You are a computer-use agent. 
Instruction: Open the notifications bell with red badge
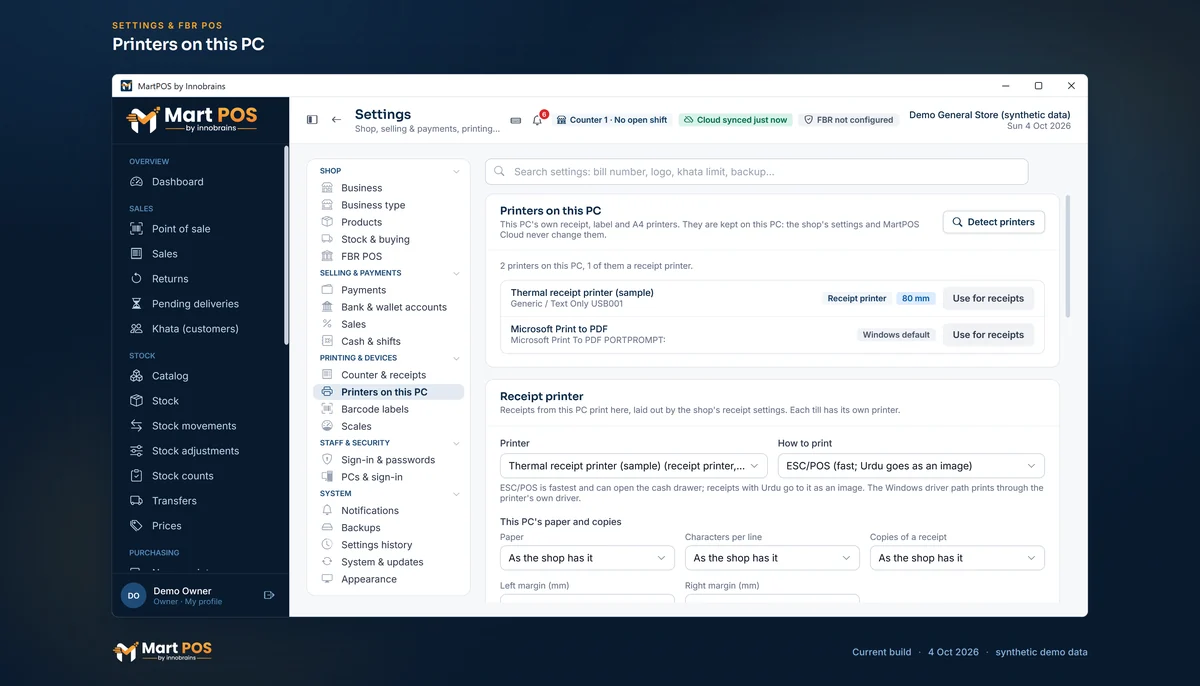538,120
